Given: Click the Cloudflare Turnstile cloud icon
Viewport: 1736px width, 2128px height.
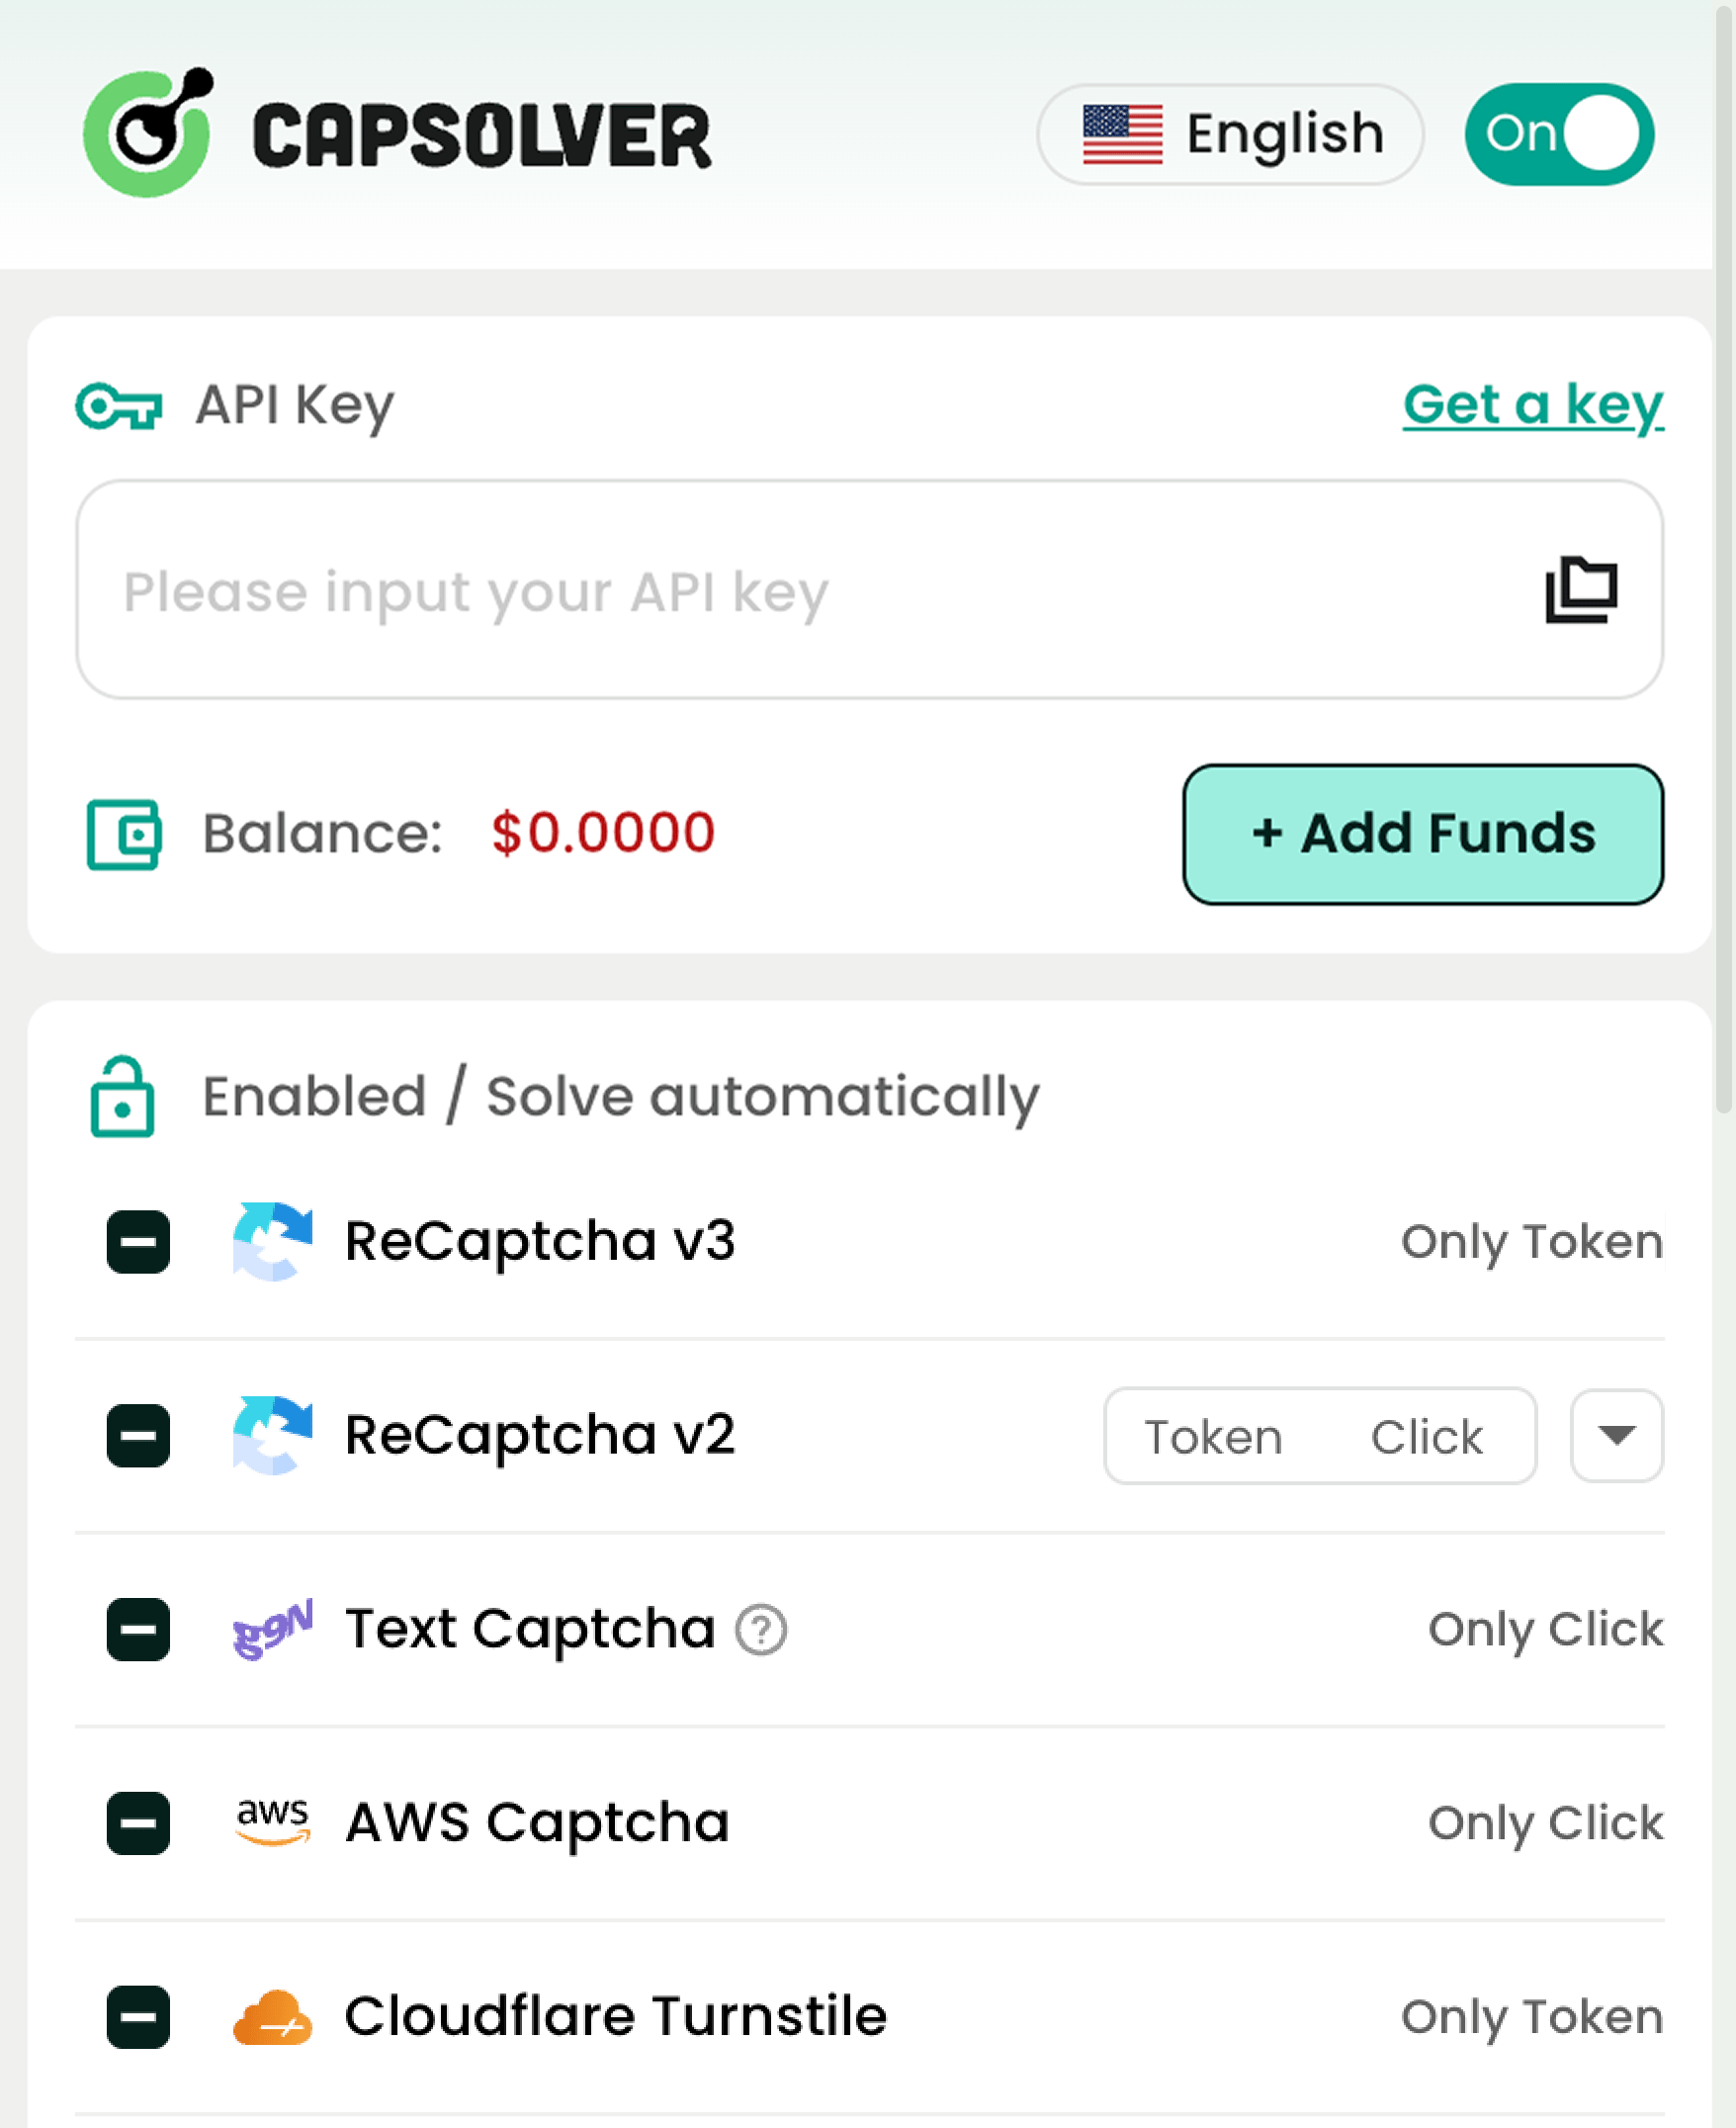Looking at the screenshot, I should coord(276,2014).
